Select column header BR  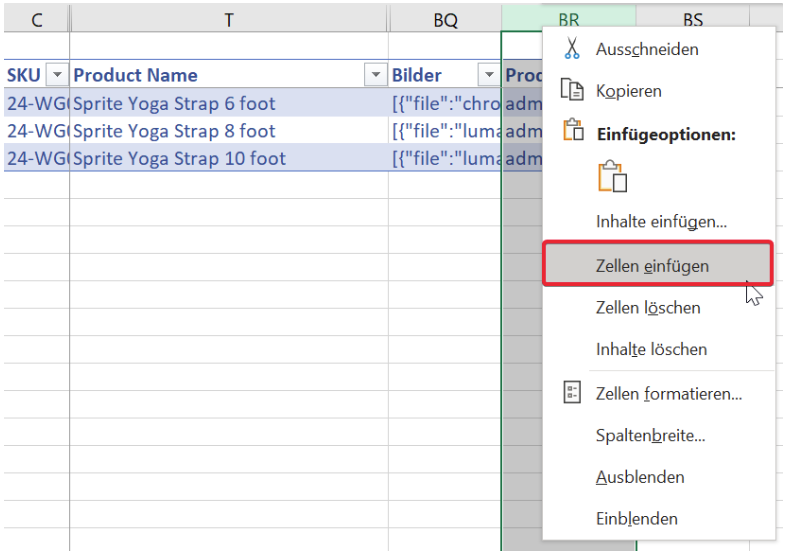point(569,19)
